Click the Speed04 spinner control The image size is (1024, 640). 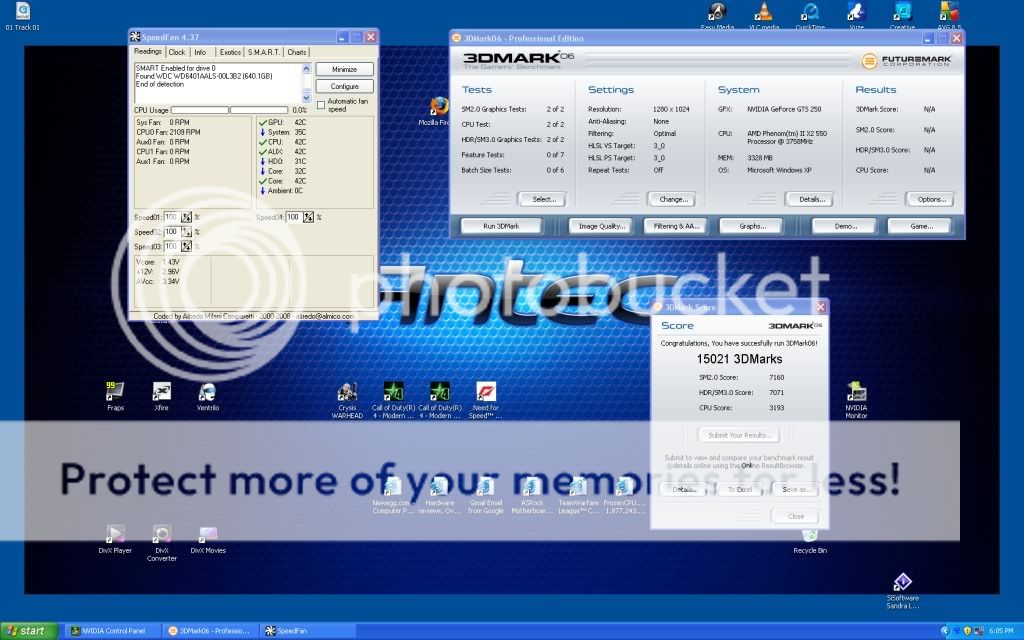[x=308, y=217]
